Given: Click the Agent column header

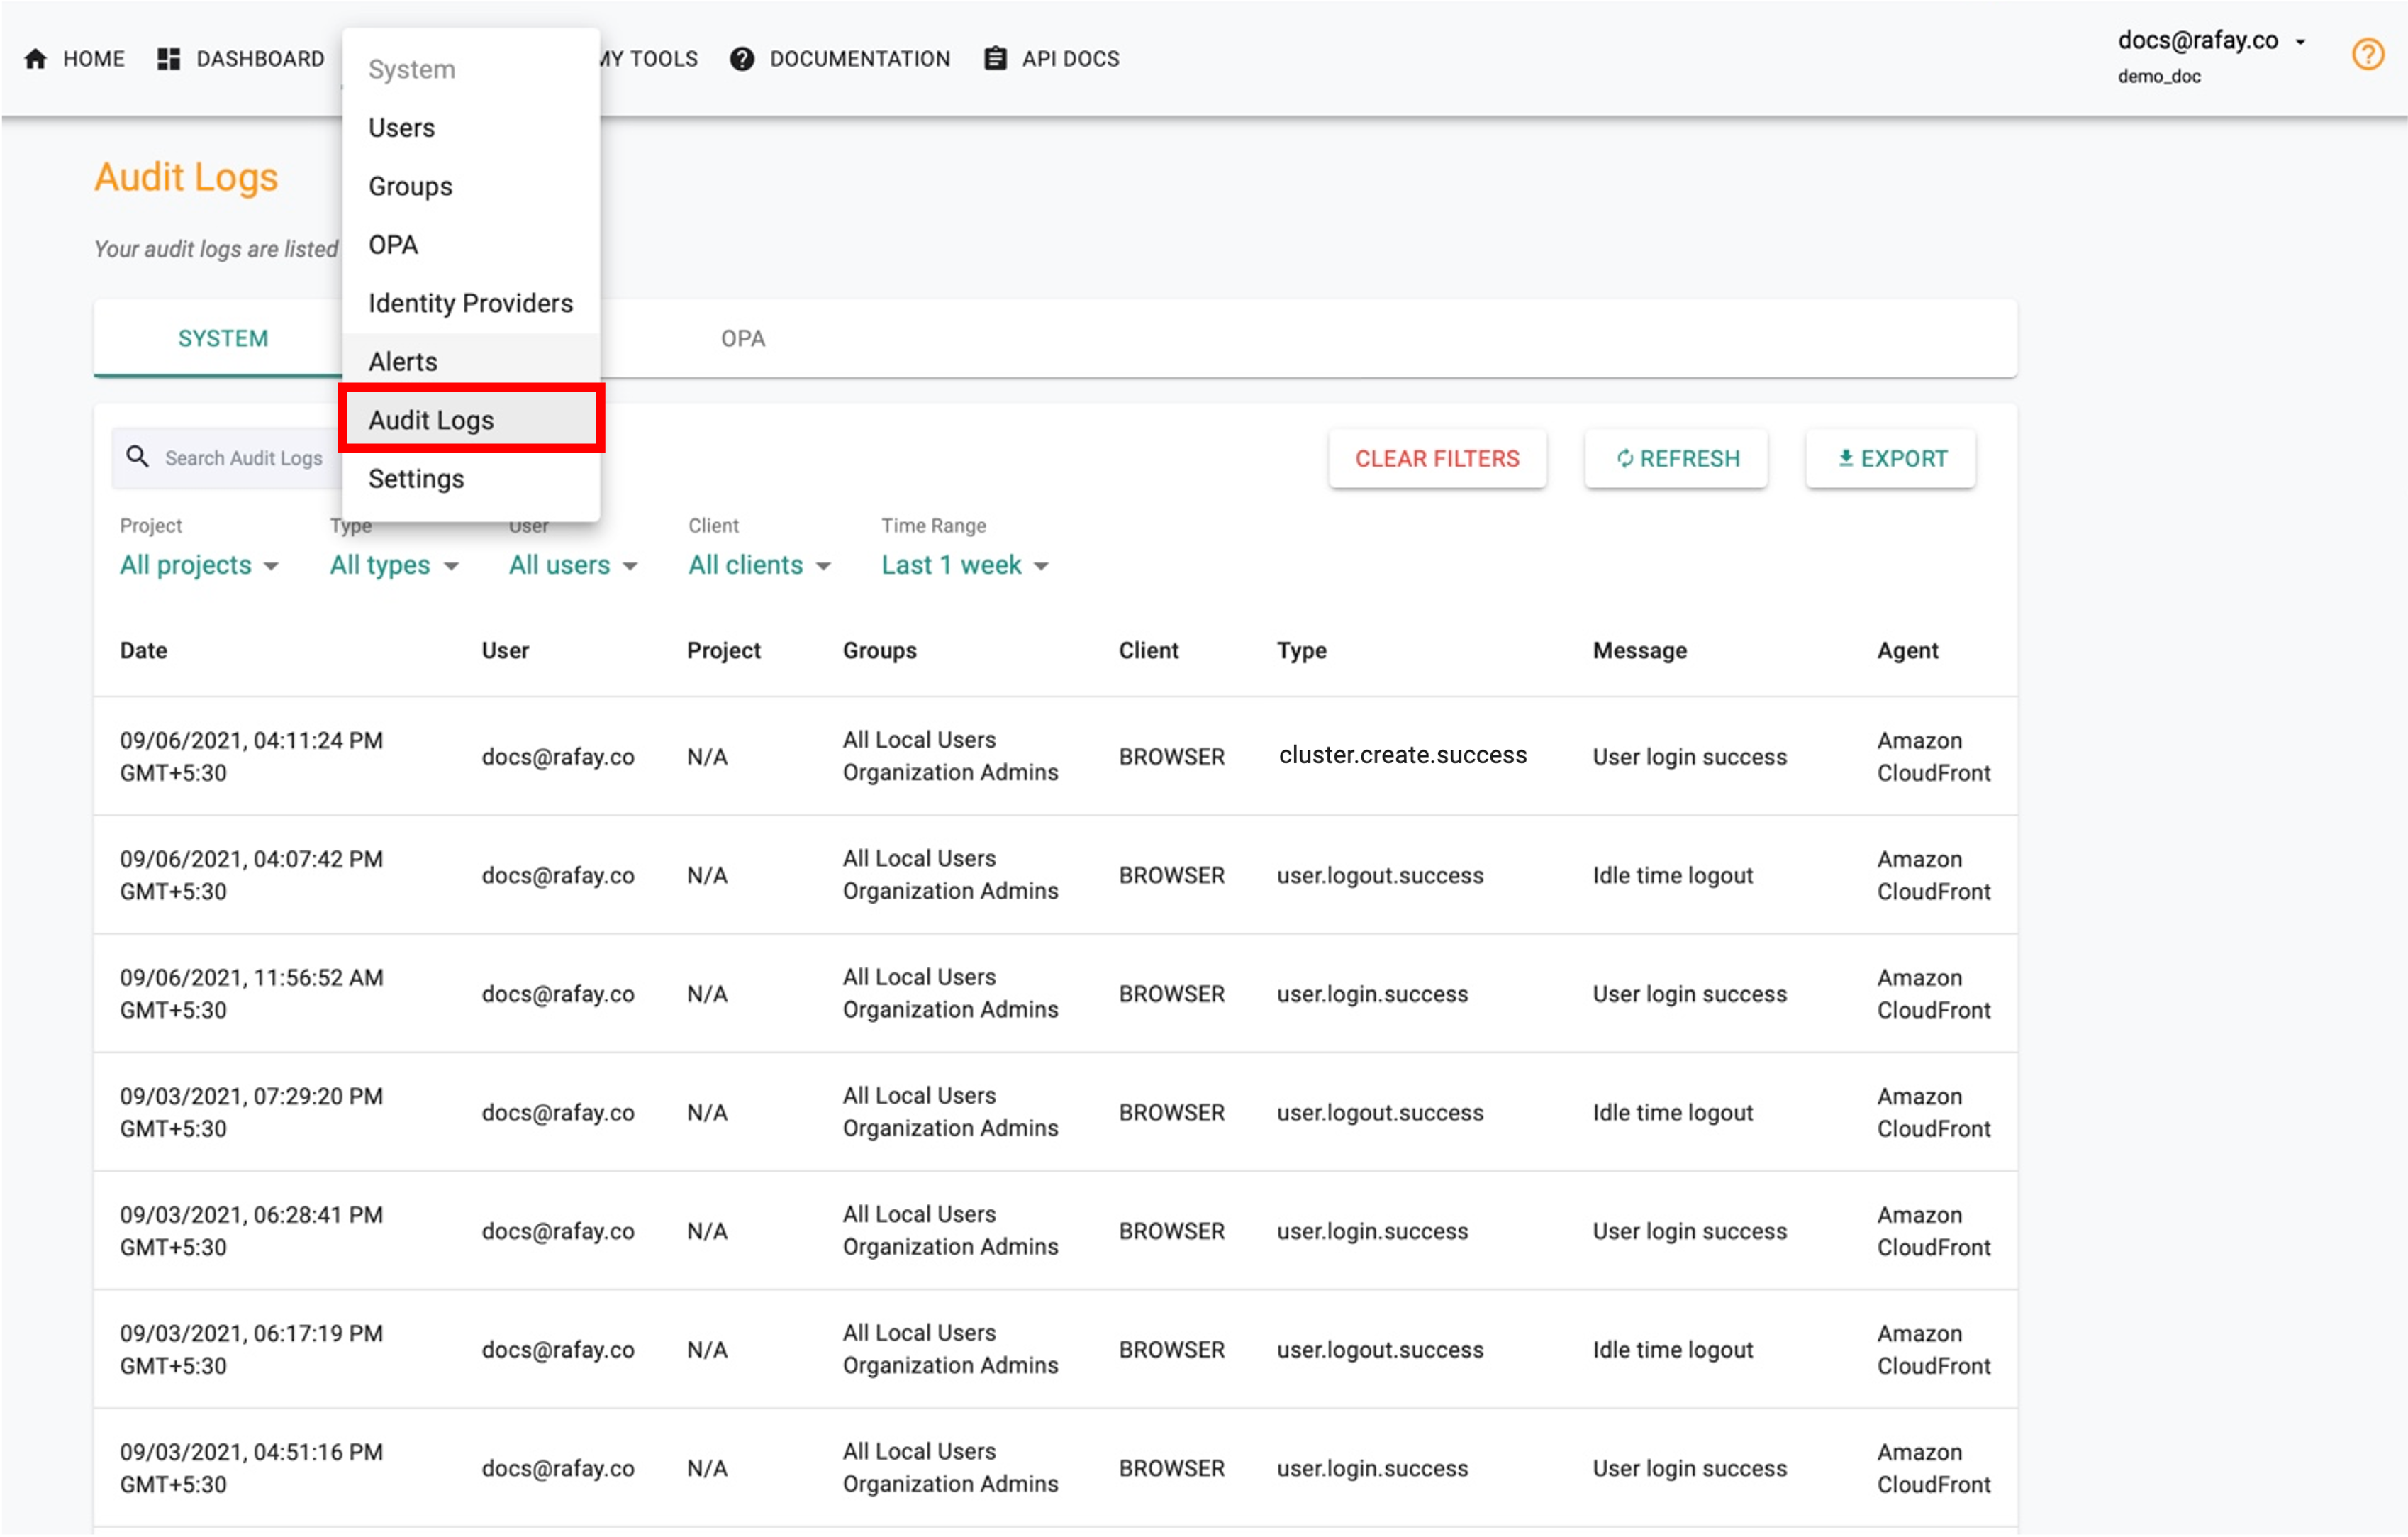Looking at the screenshot, I should (x=1908, y=651).
